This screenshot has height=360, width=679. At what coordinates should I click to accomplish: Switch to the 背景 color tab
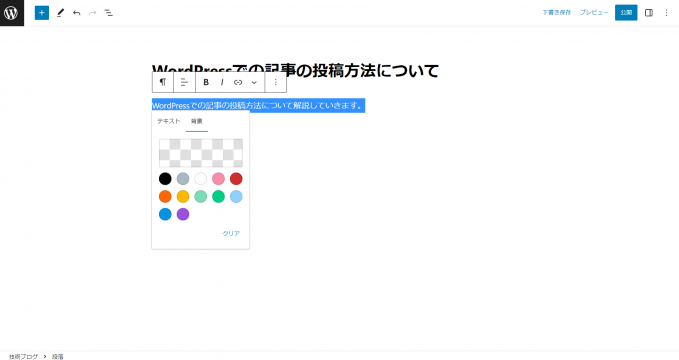(x=197, y=121)
